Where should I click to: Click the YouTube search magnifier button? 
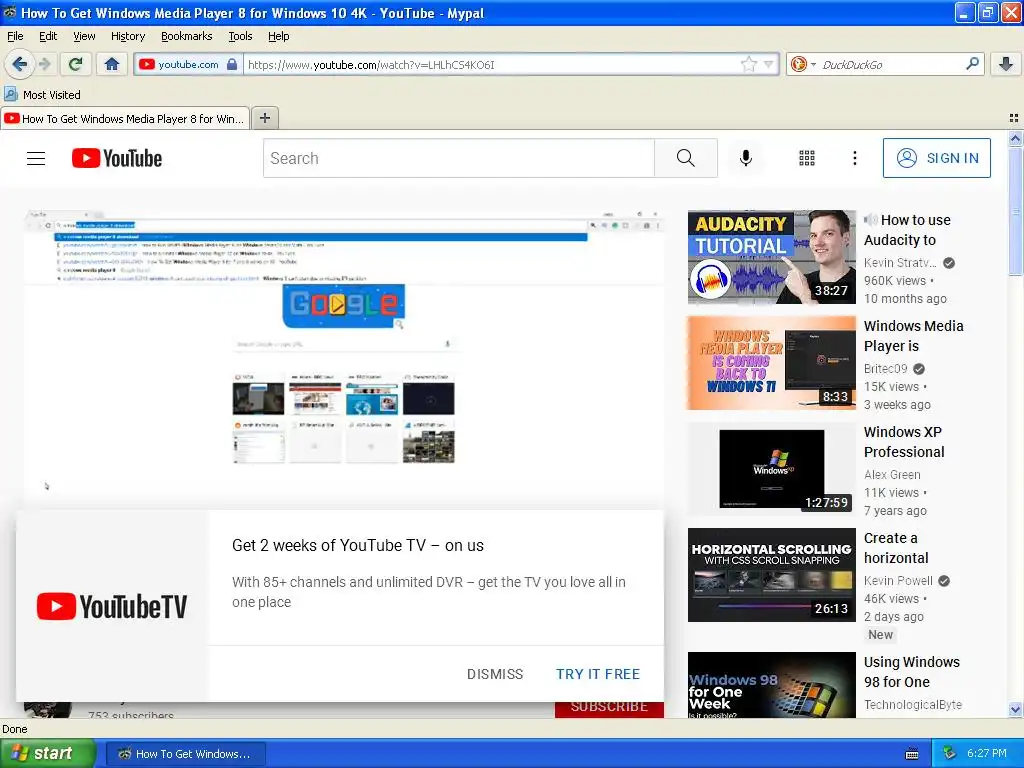(686, 158)
